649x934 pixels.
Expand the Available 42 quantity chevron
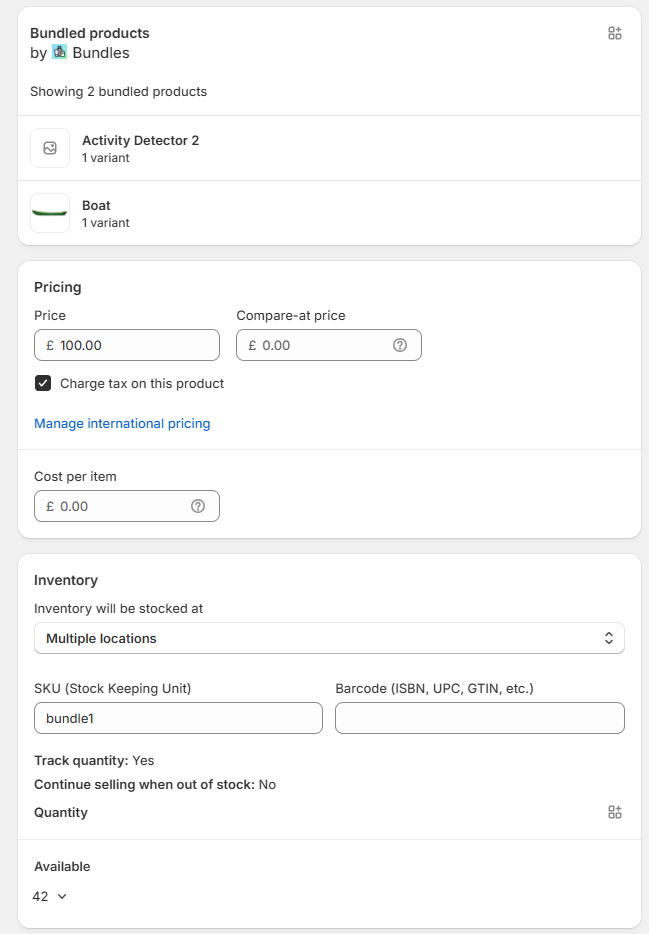[62, 896]
